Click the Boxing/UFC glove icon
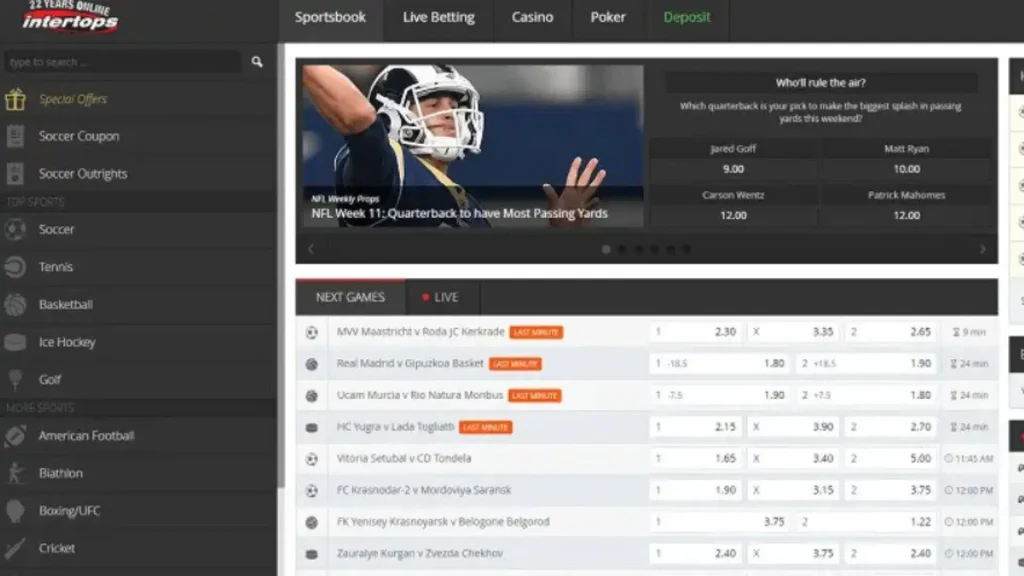The height and width of the screenshot is (576, 1024). 15,511
